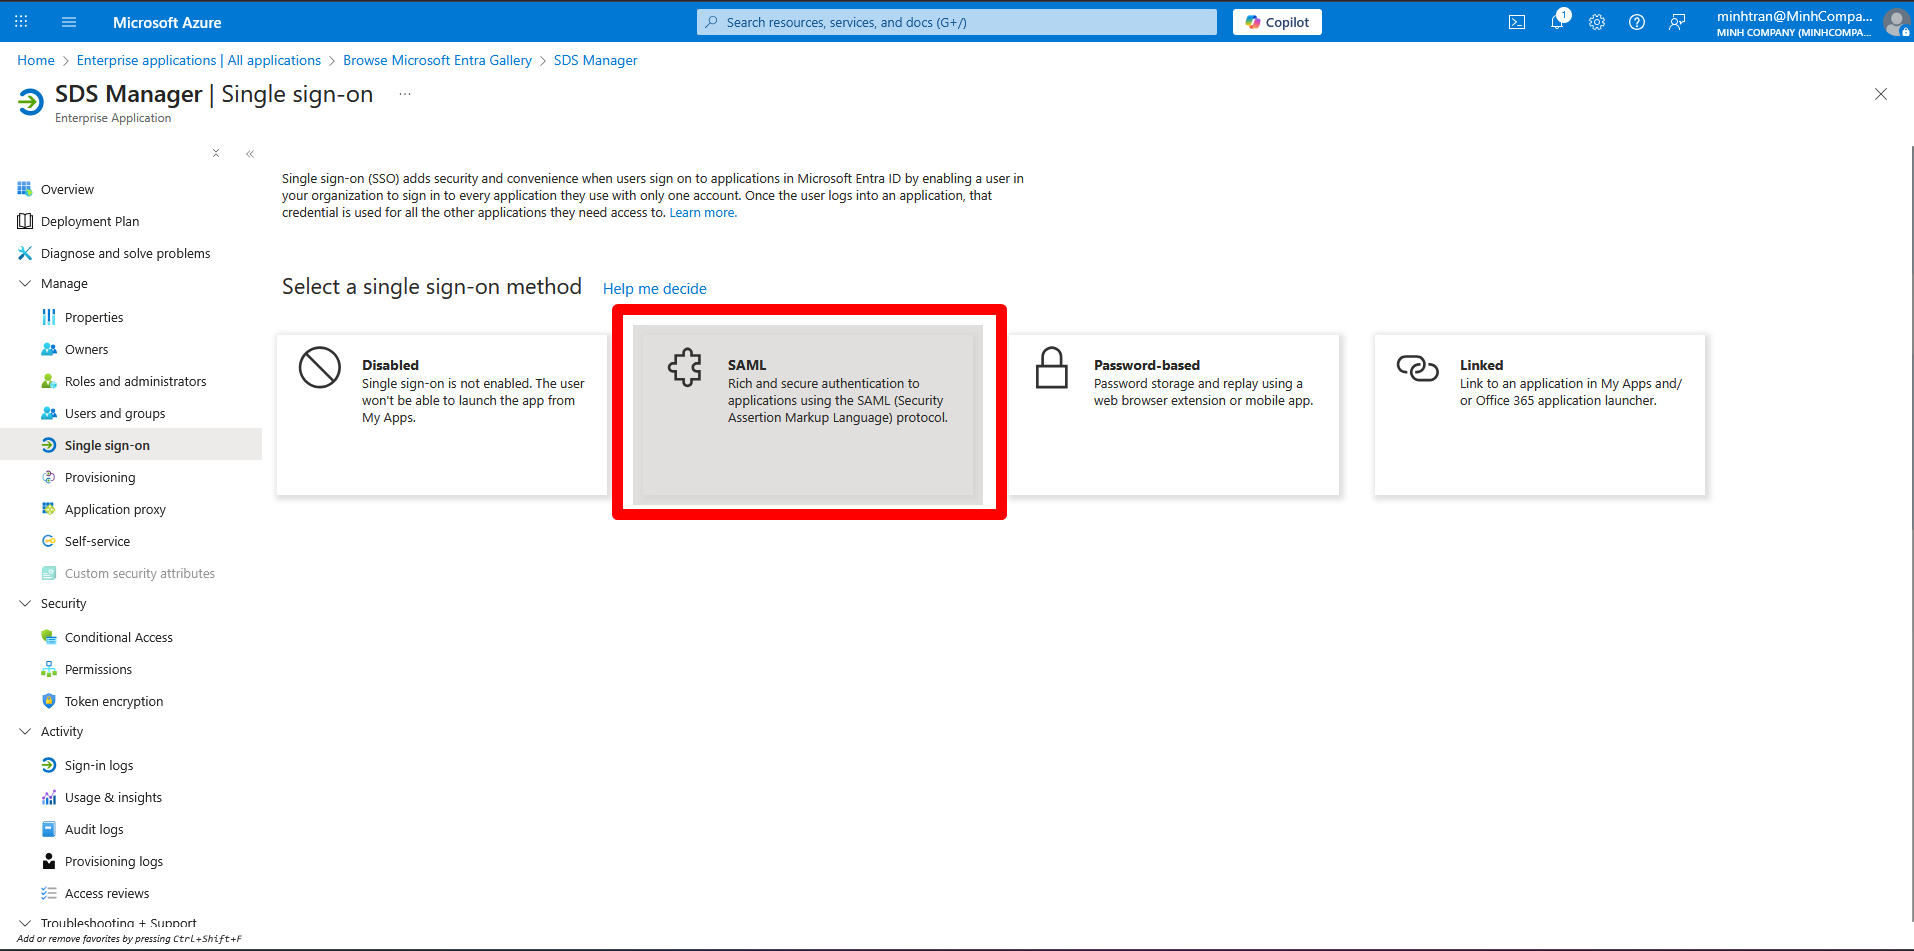Click the SDS Manager app logo icon
This screenshot has height=951, width=1914.
[31, 102]
